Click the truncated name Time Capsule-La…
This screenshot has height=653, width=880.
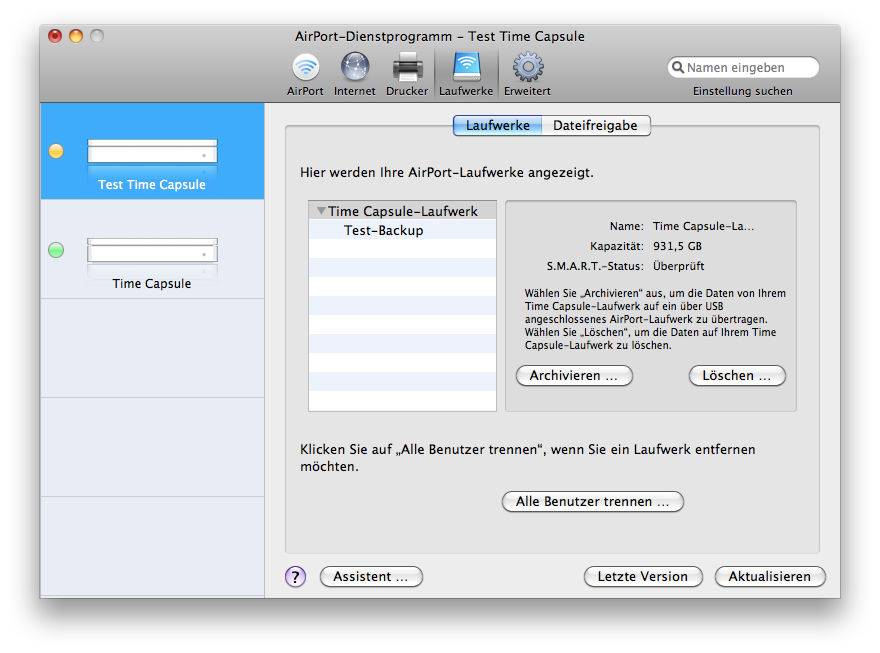tap(703, 226)
